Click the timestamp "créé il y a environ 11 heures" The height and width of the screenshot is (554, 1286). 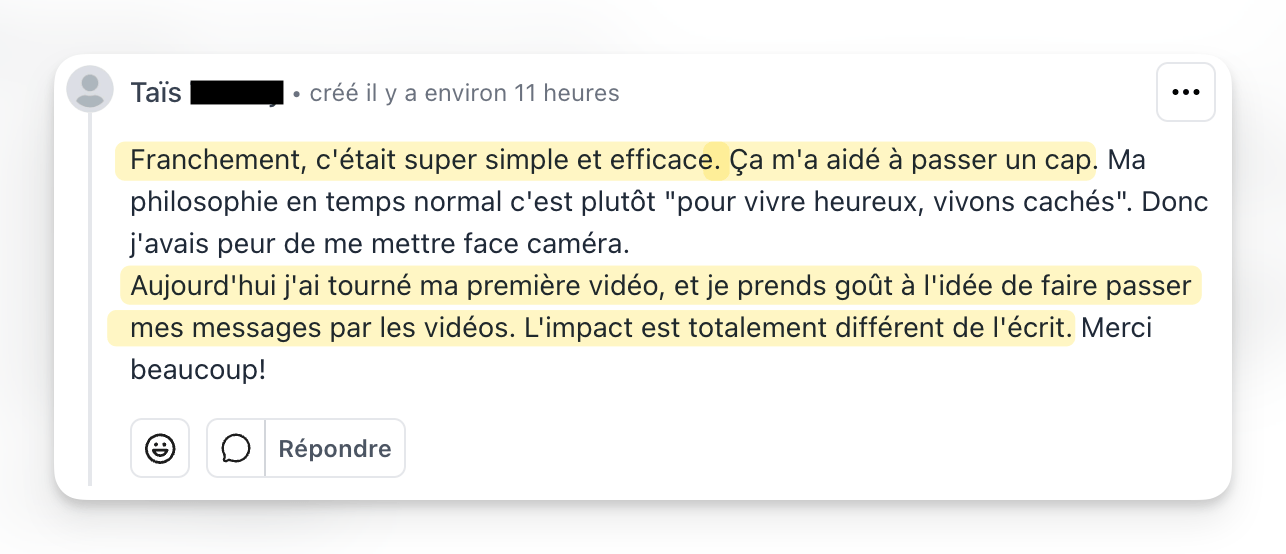click(x=464, y=93)
